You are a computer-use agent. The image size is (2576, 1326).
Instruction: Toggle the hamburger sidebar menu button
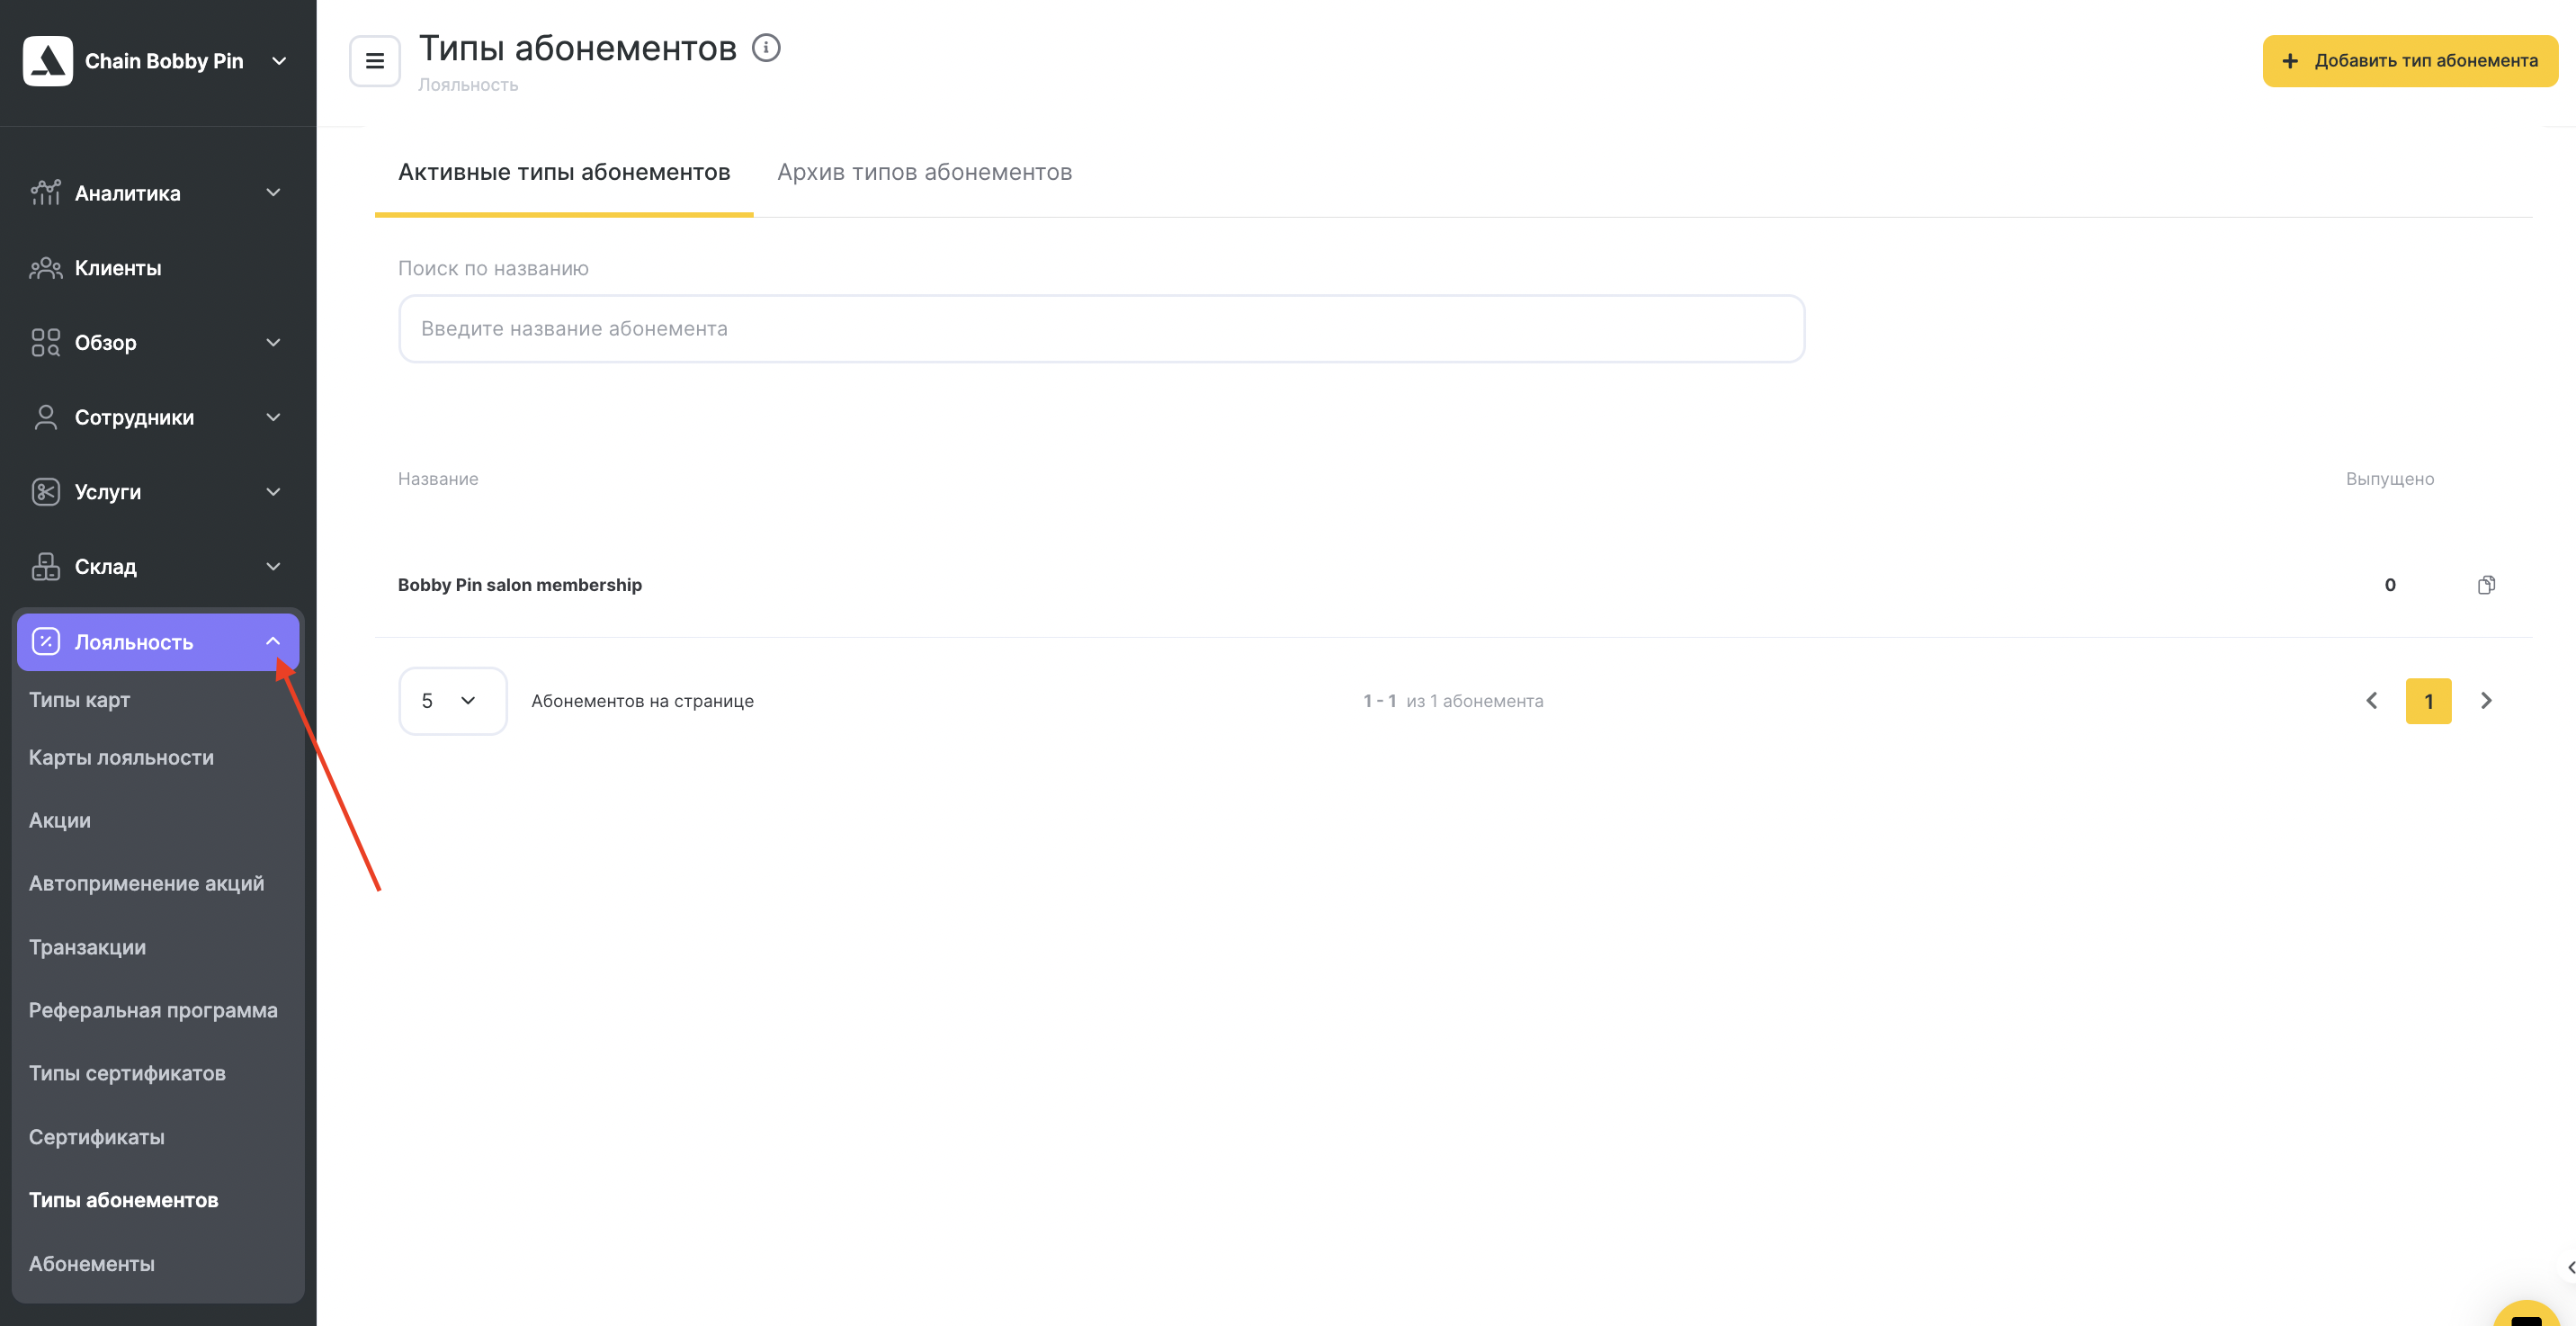click(x=375, y=61)
